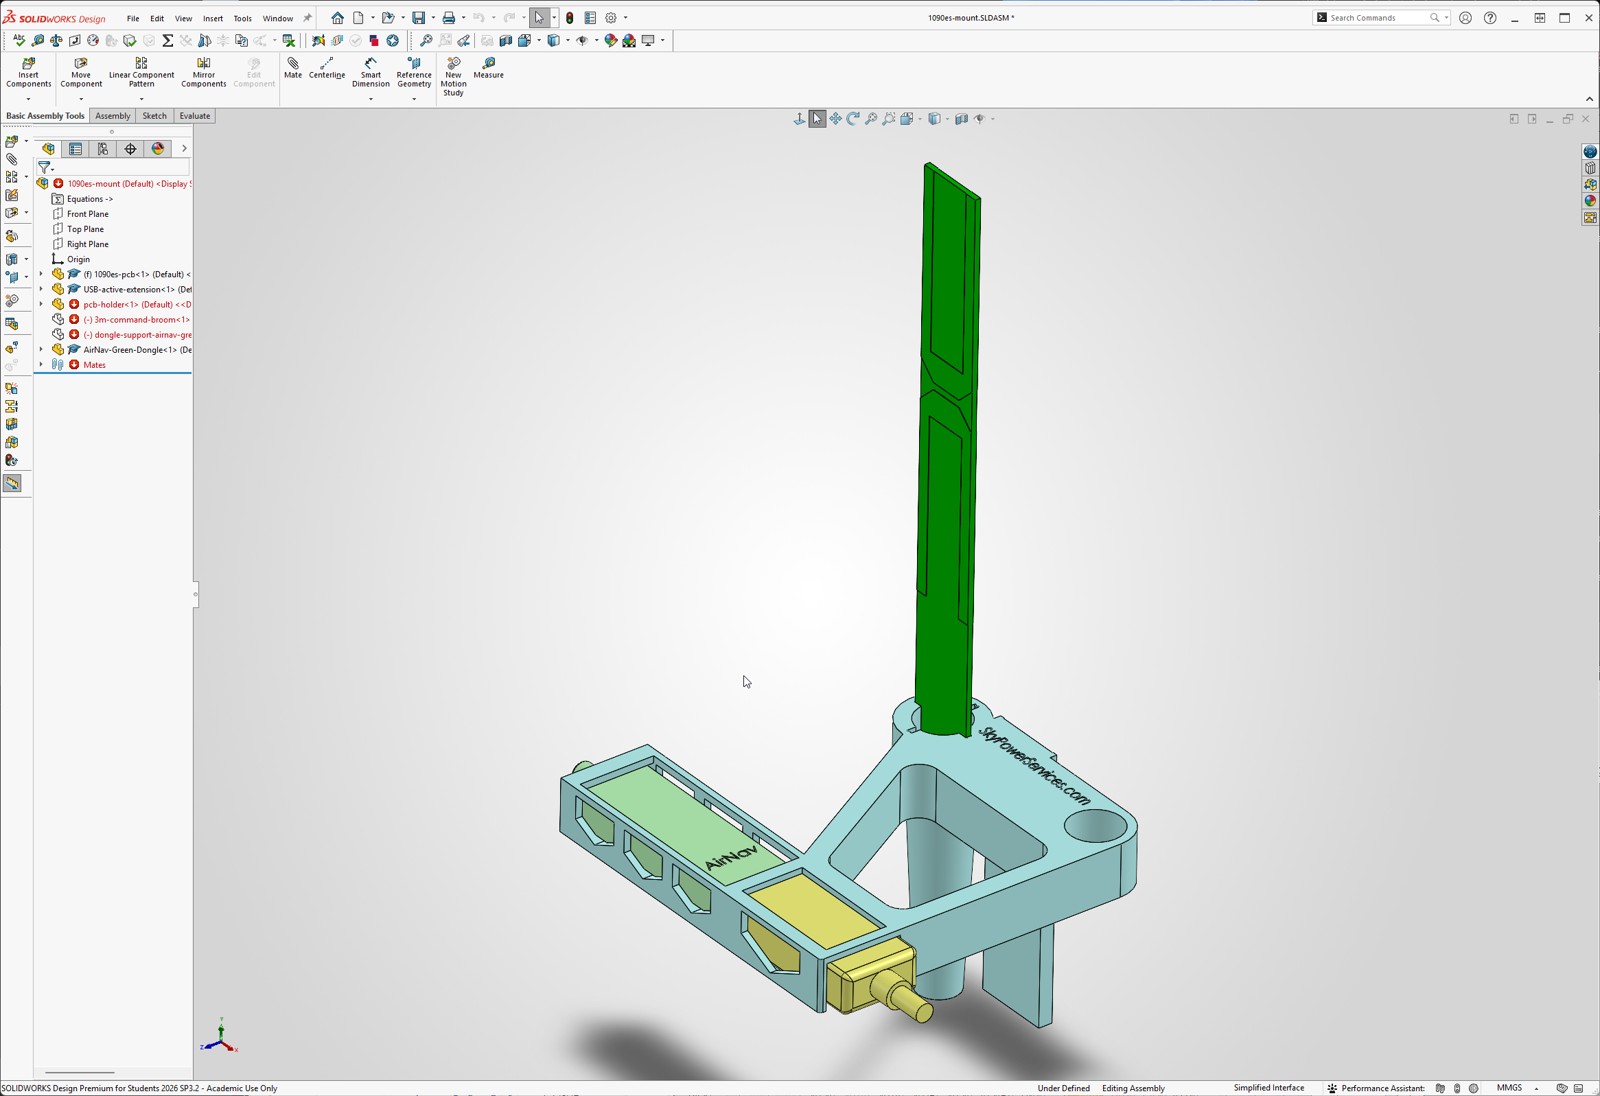Expand the Mates folder in tree
Screen dimensions: 1600x1096
[41, 365]
